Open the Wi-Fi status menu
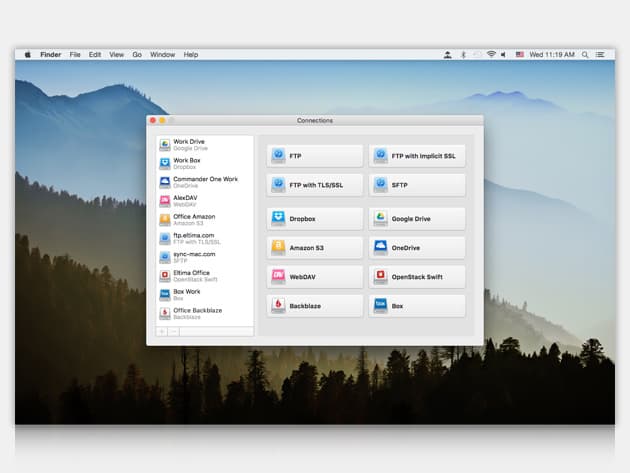 click(x=491, y=54)
